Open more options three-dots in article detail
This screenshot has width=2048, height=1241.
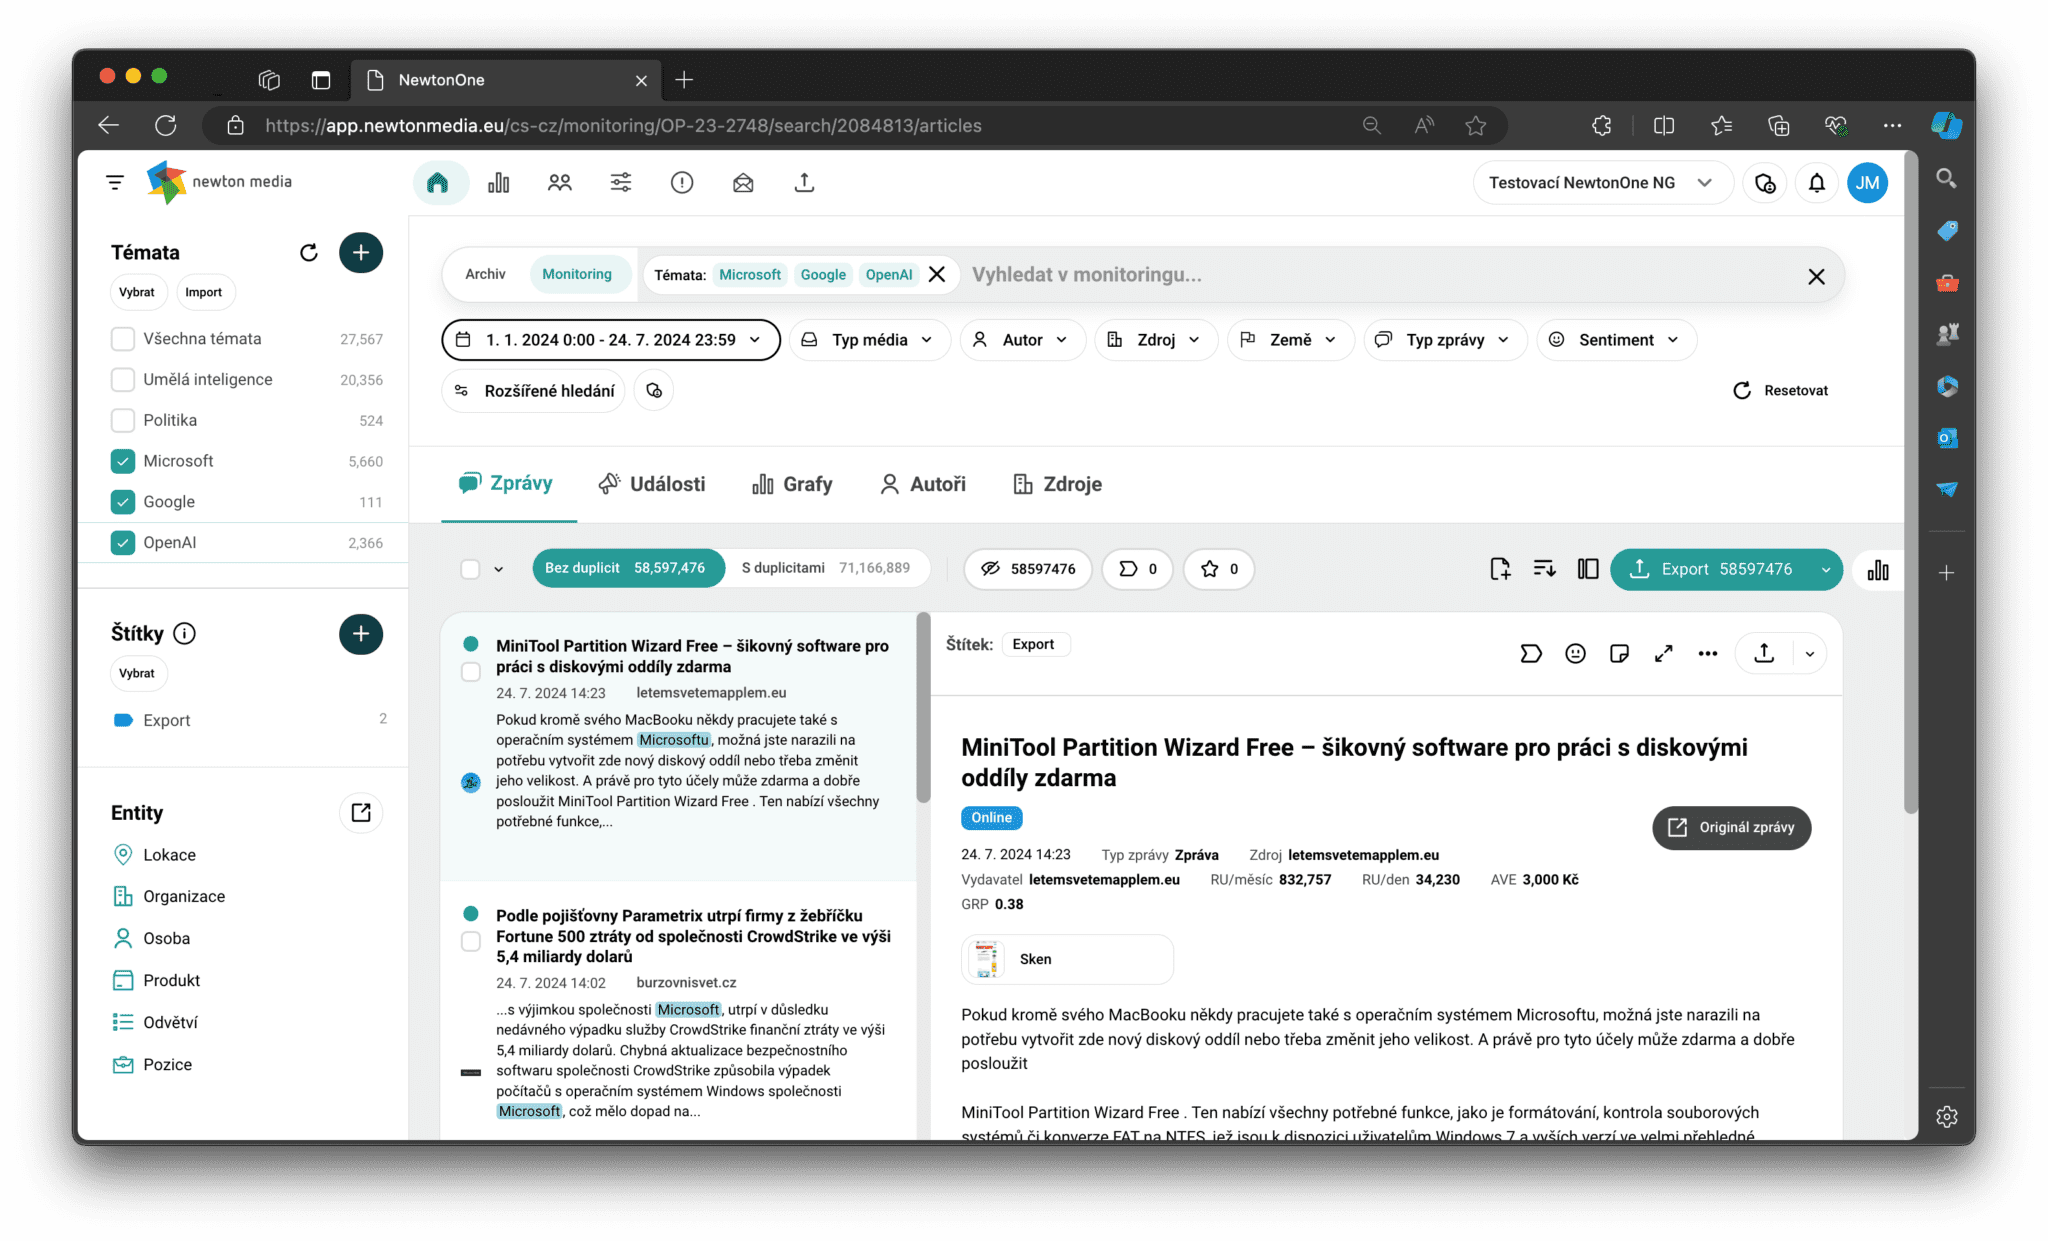[1708, 654]
